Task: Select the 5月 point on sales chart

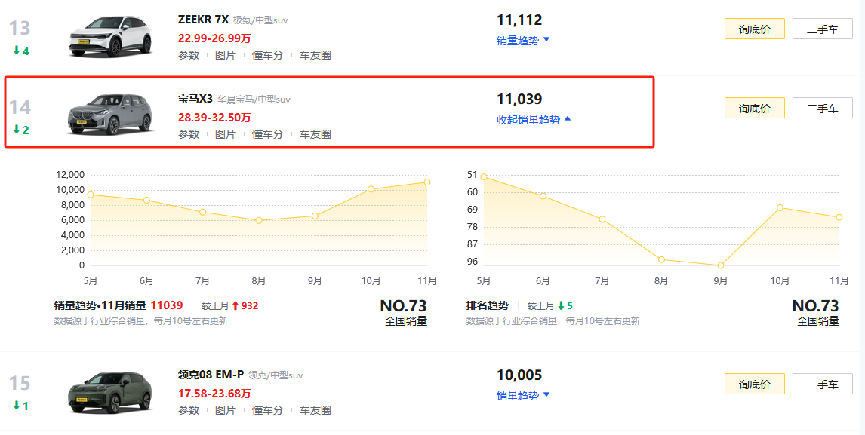Action: click(x=90, y=195)
